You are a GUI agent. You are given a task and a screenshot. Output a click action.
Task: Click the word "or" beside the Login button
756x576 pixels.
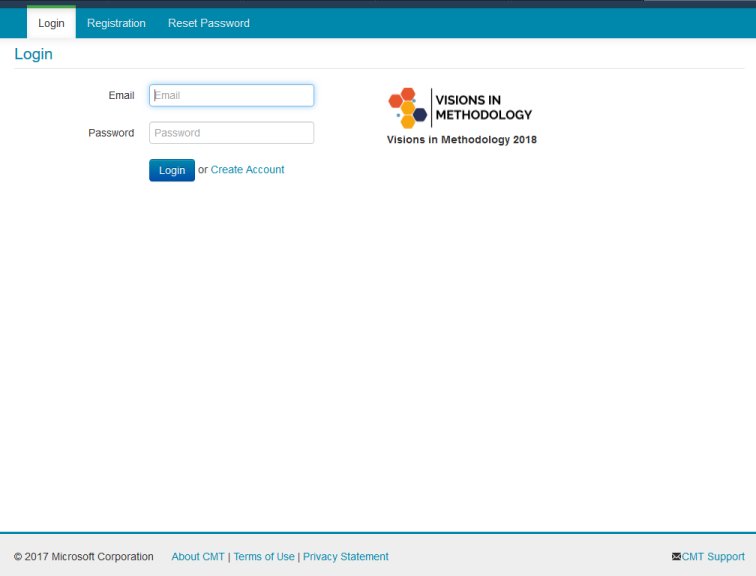click(203, 170)
